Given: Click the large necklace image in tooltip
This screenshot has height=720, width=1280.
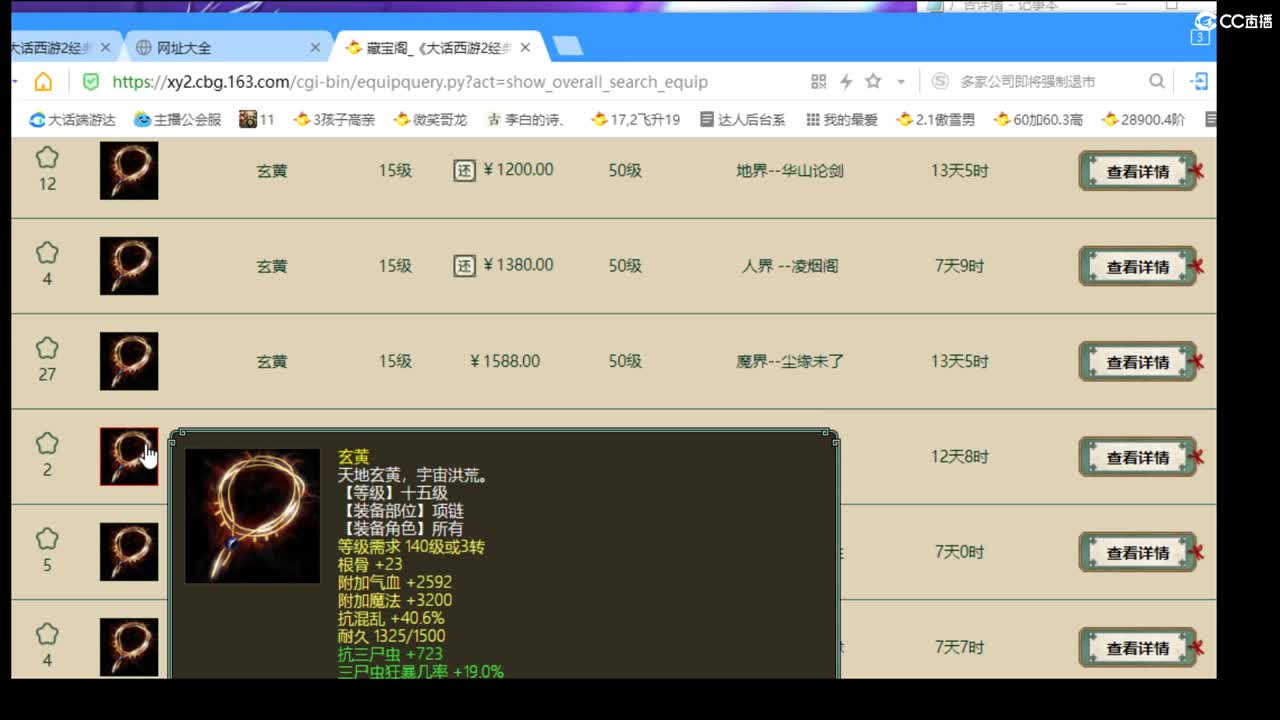Looking at the screenshot, I should (x=253, y=516).
